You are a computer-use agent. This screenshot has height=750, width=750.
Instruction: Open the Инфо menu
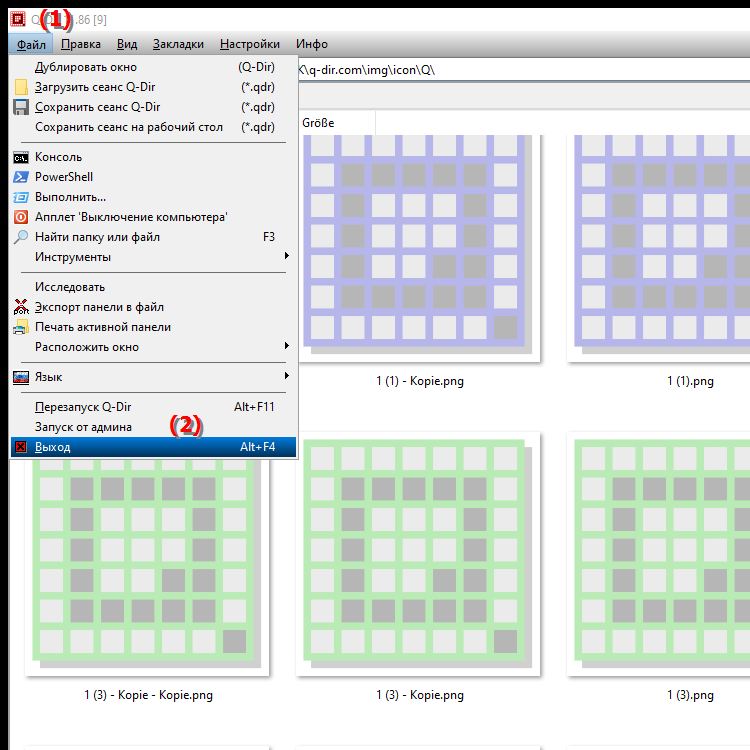click(x=312, y=44)
